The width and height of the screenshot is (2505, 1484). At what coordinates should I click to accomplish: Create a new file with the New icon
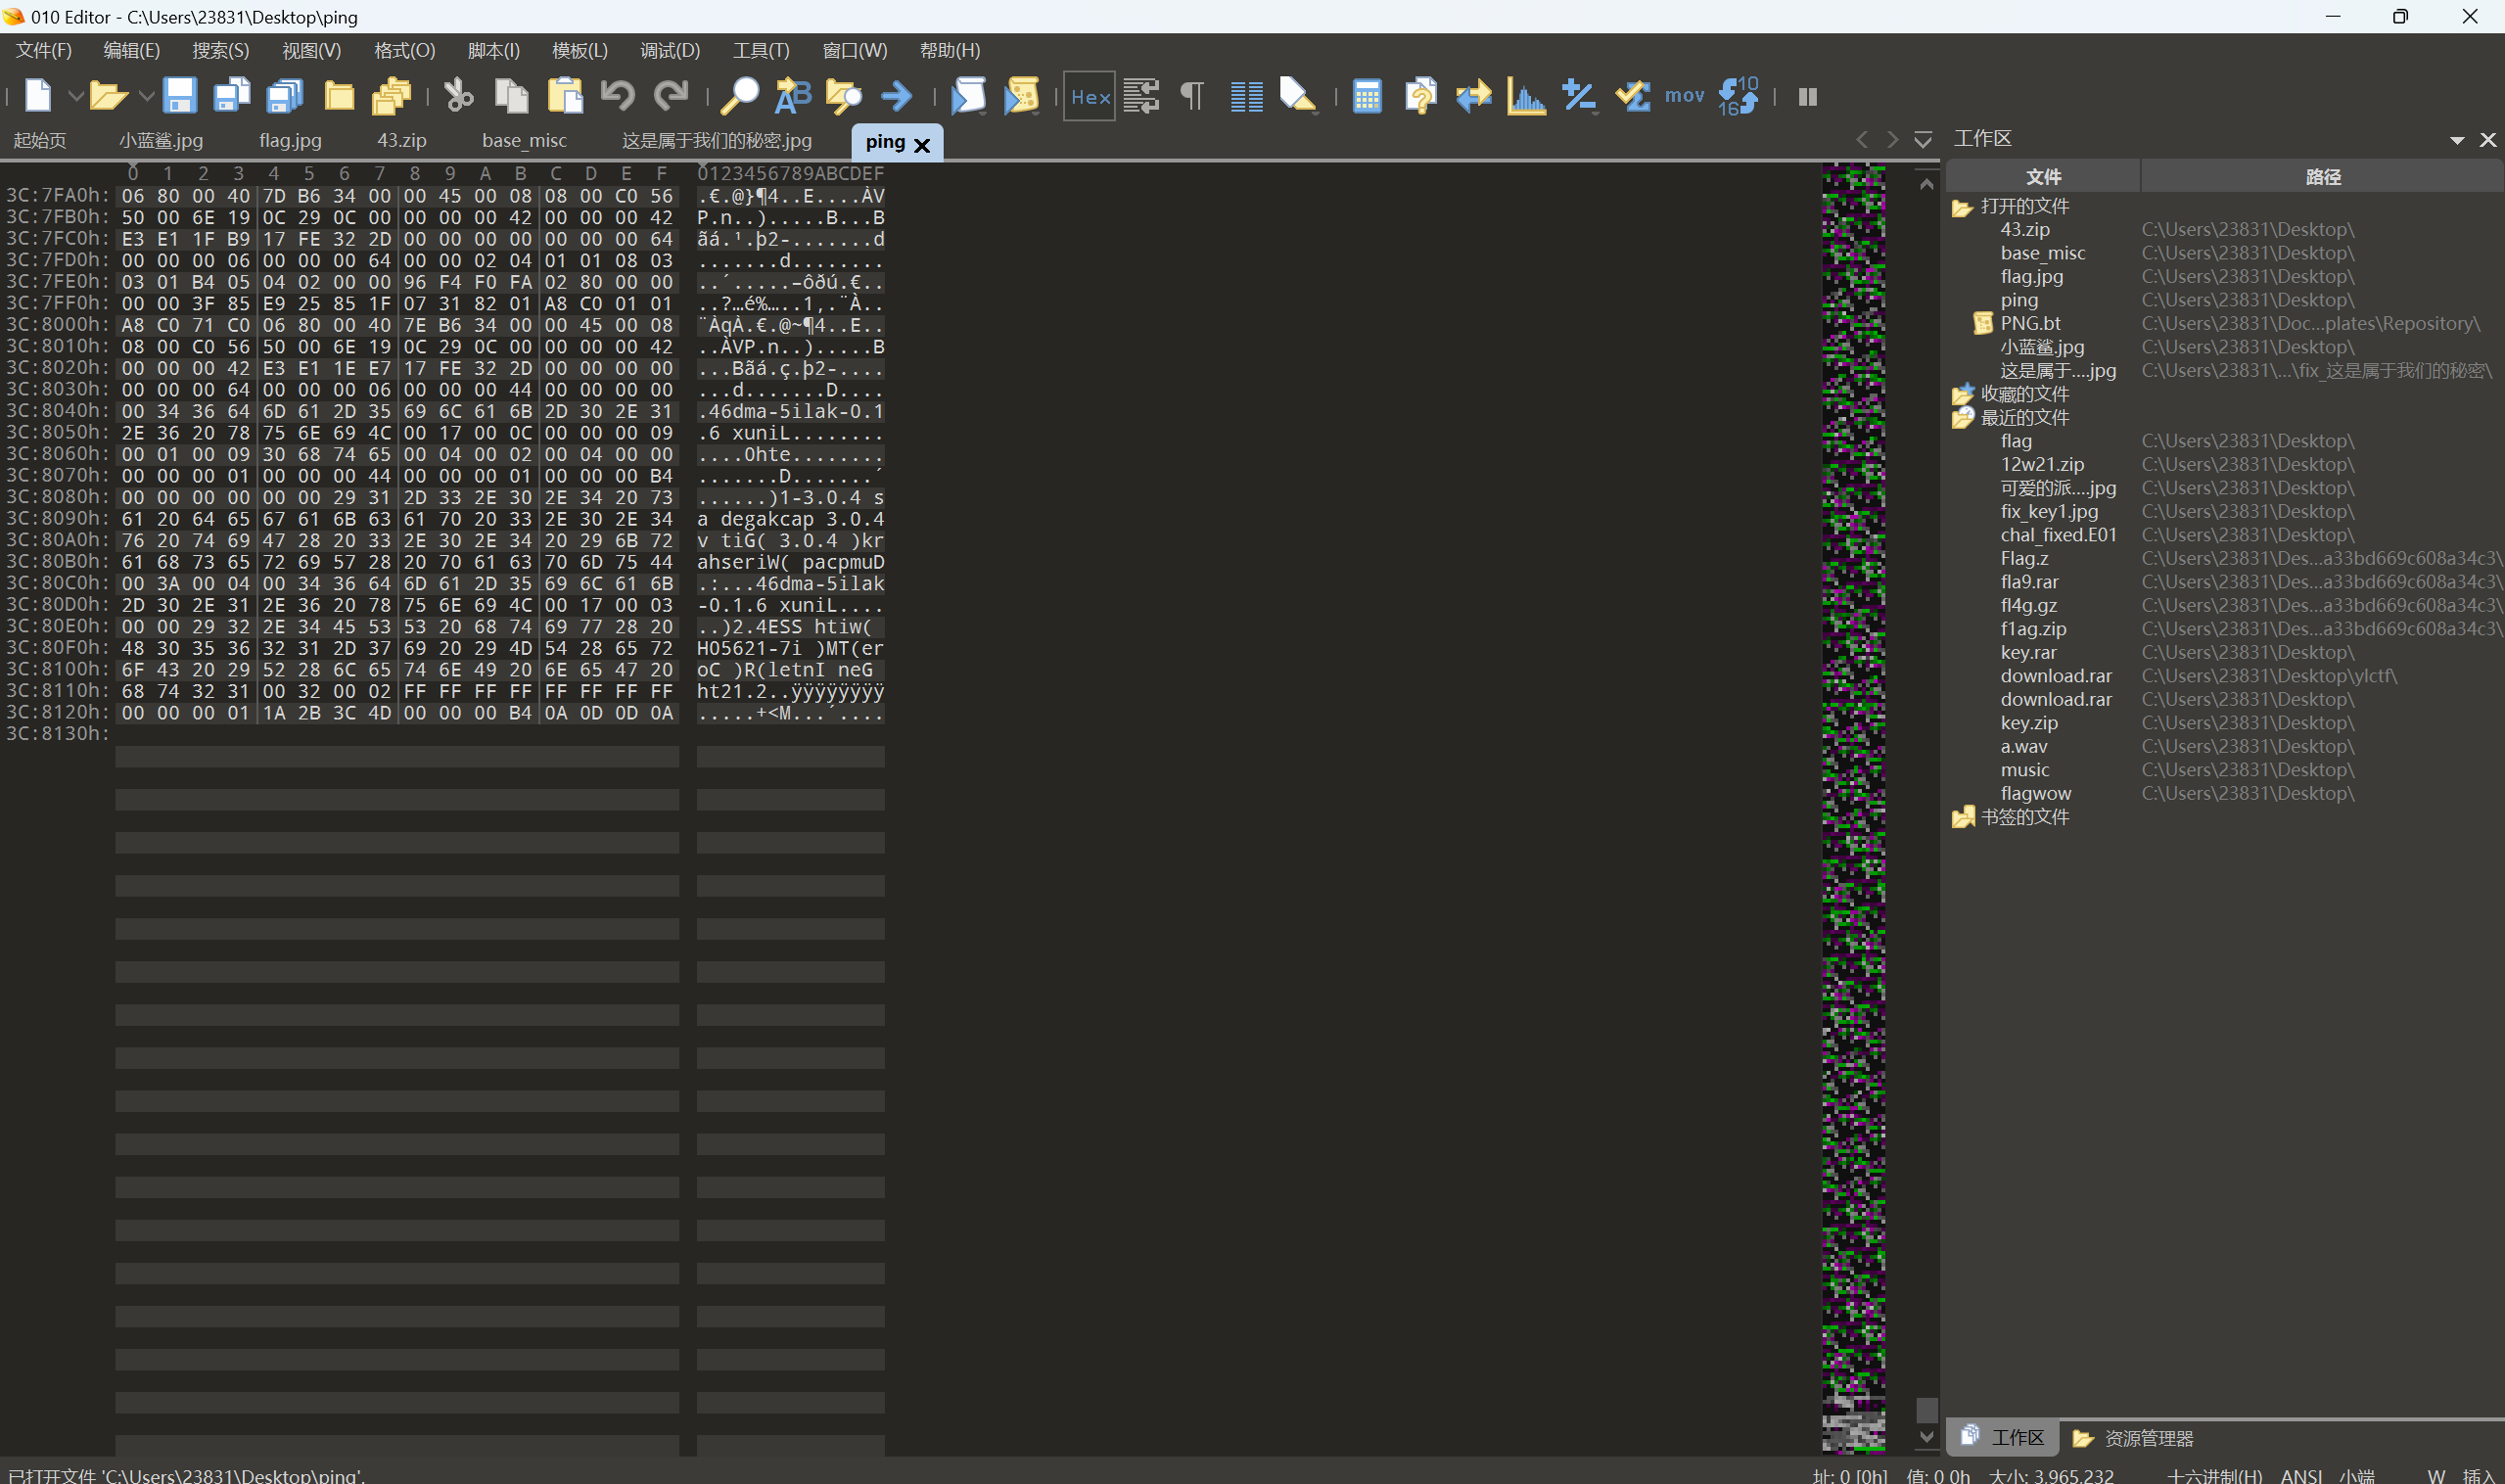point(38,96)
